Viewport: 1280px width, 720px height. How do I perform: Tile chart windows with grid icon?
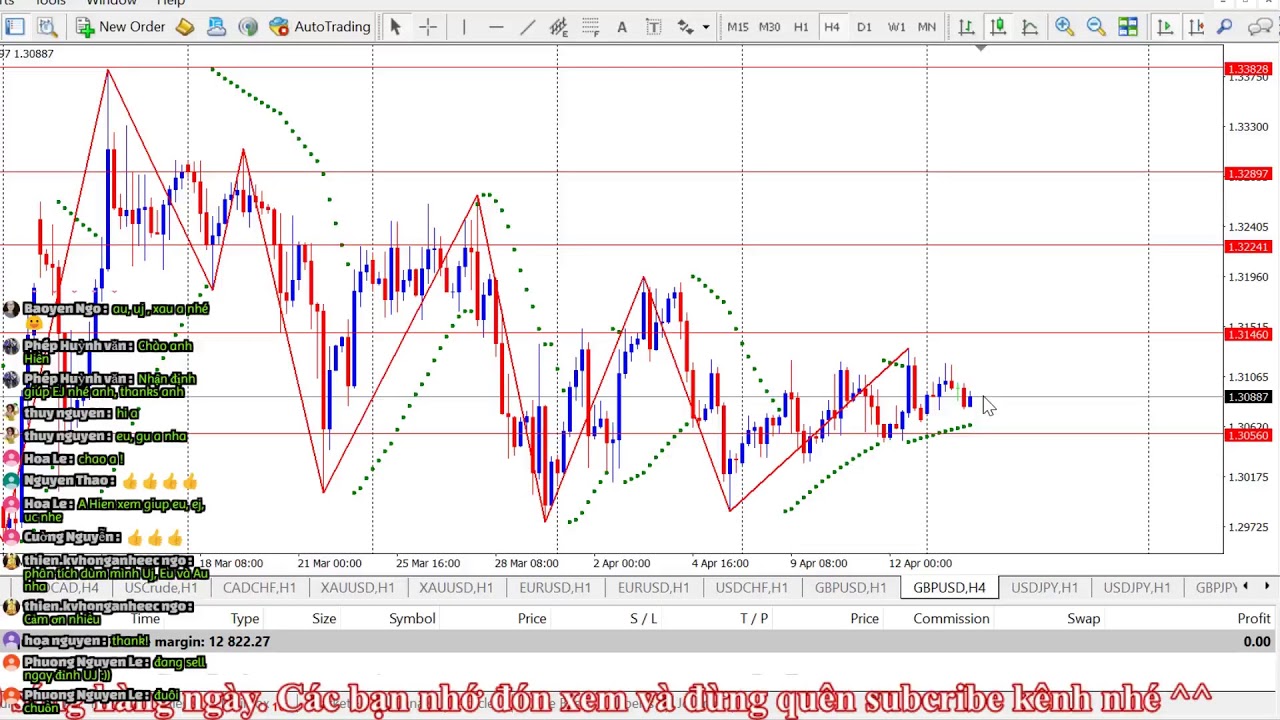pos(1128,27)
